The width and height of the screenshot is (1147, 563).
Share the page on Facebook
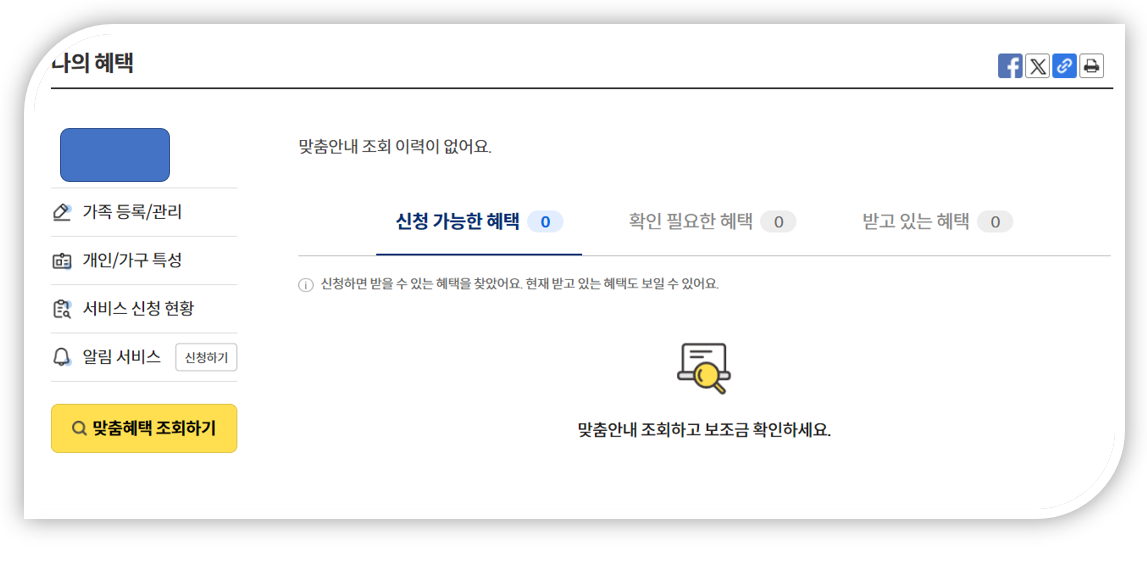[x=1010, y=66]
